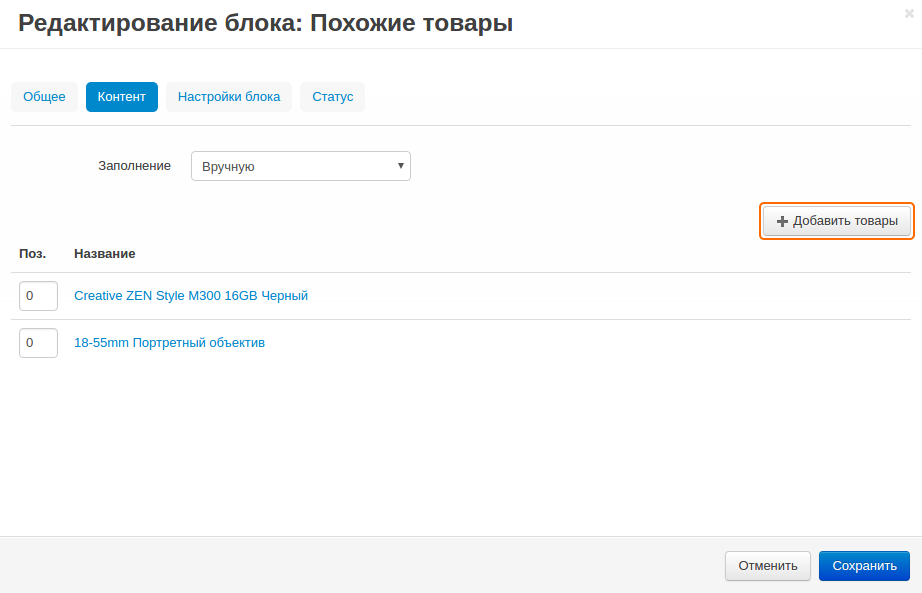Click the Название column header
922x593 pixels.
click(x=104, y=253)
